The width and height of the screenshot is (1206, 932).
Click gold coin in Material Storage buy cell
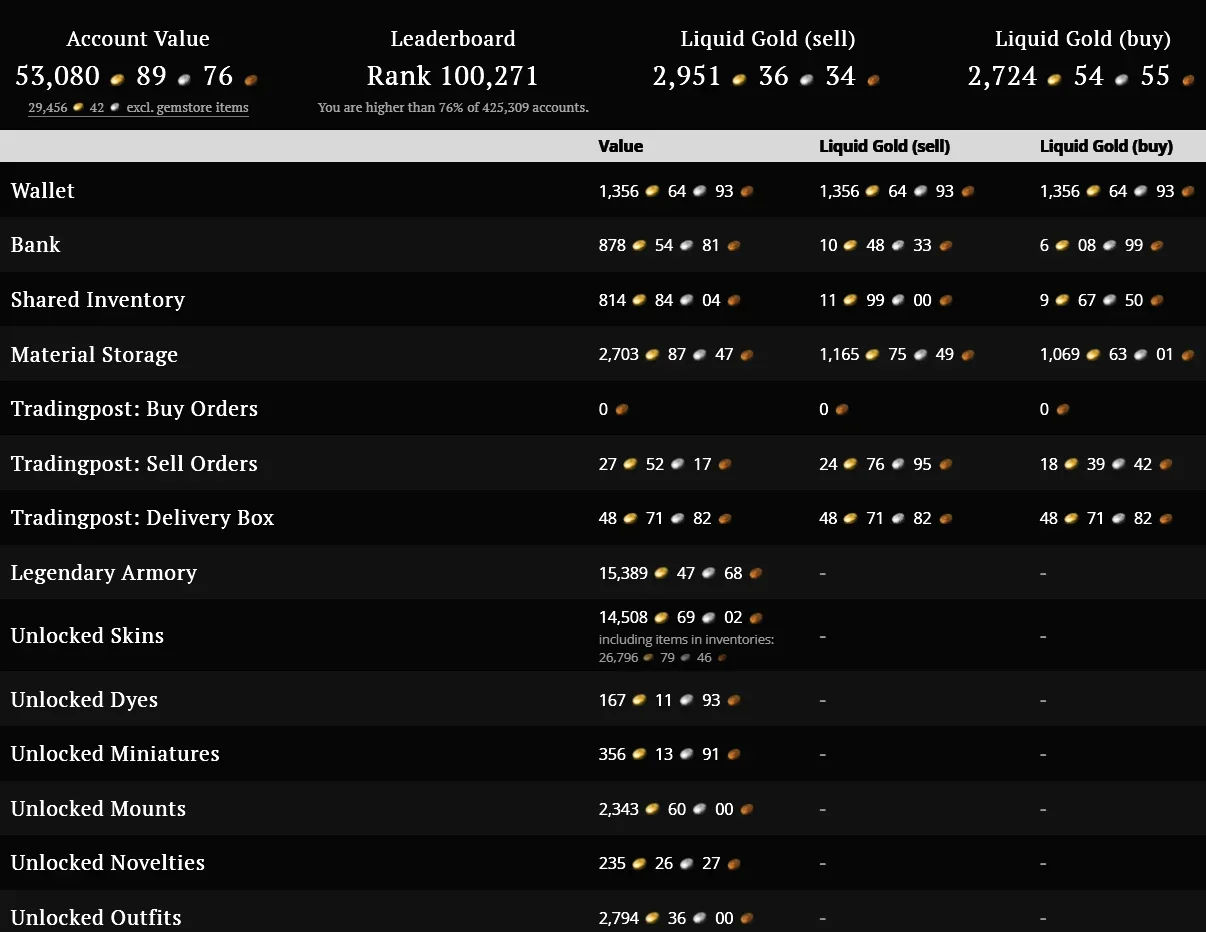(1093, 355)
